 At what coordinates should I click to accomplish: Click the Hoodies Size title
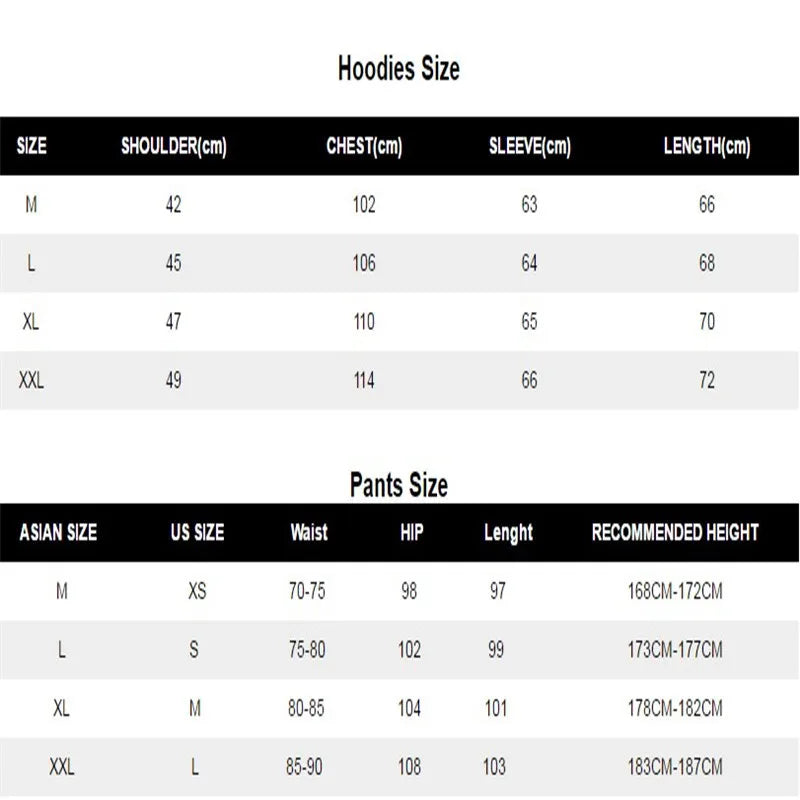399,69
